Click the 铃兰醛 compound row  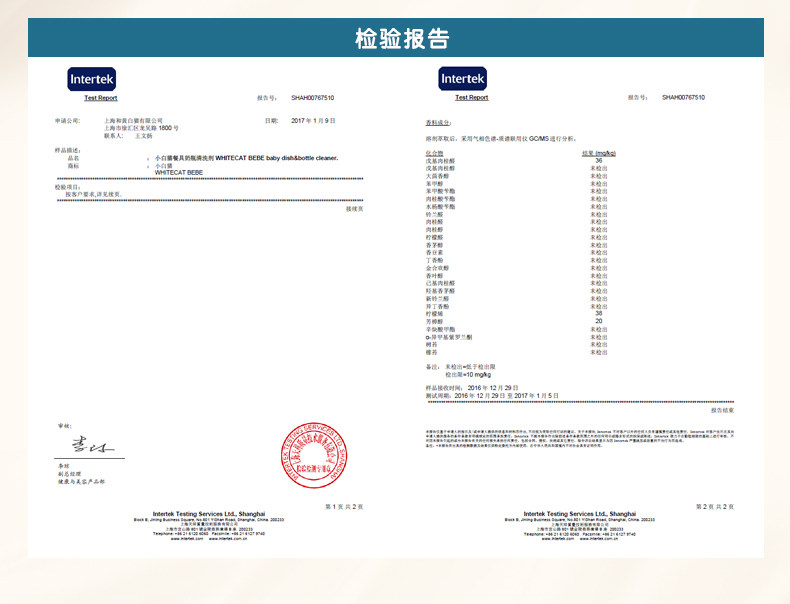[516, 215]
